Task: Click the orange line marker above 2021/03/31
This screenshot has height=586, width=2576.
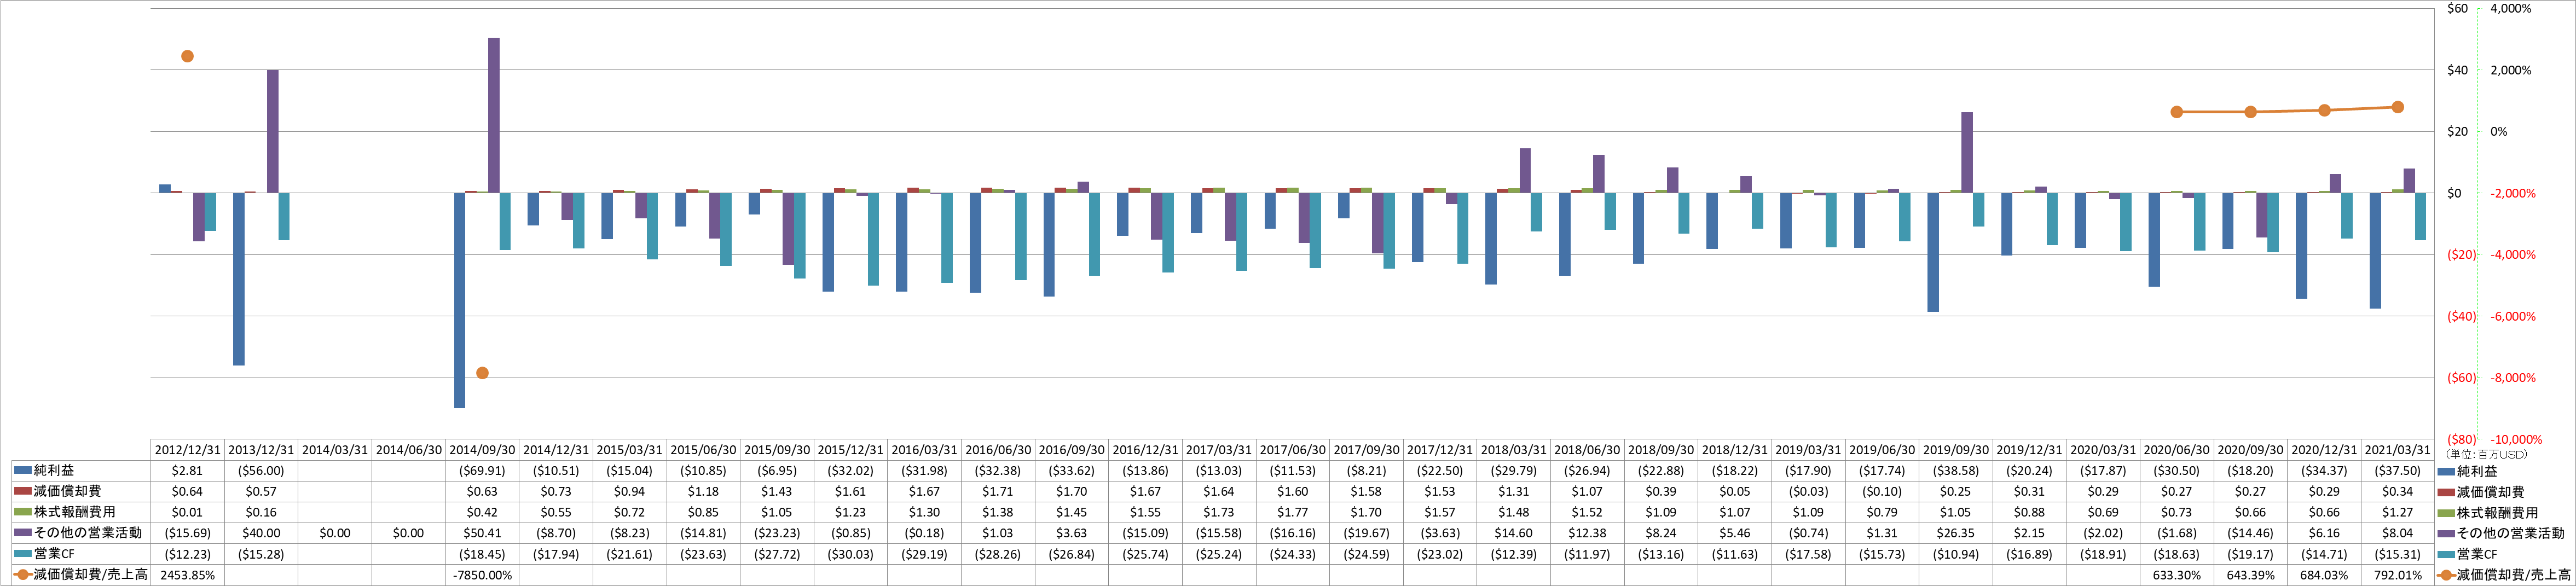Action: [x=2398, y=107]
